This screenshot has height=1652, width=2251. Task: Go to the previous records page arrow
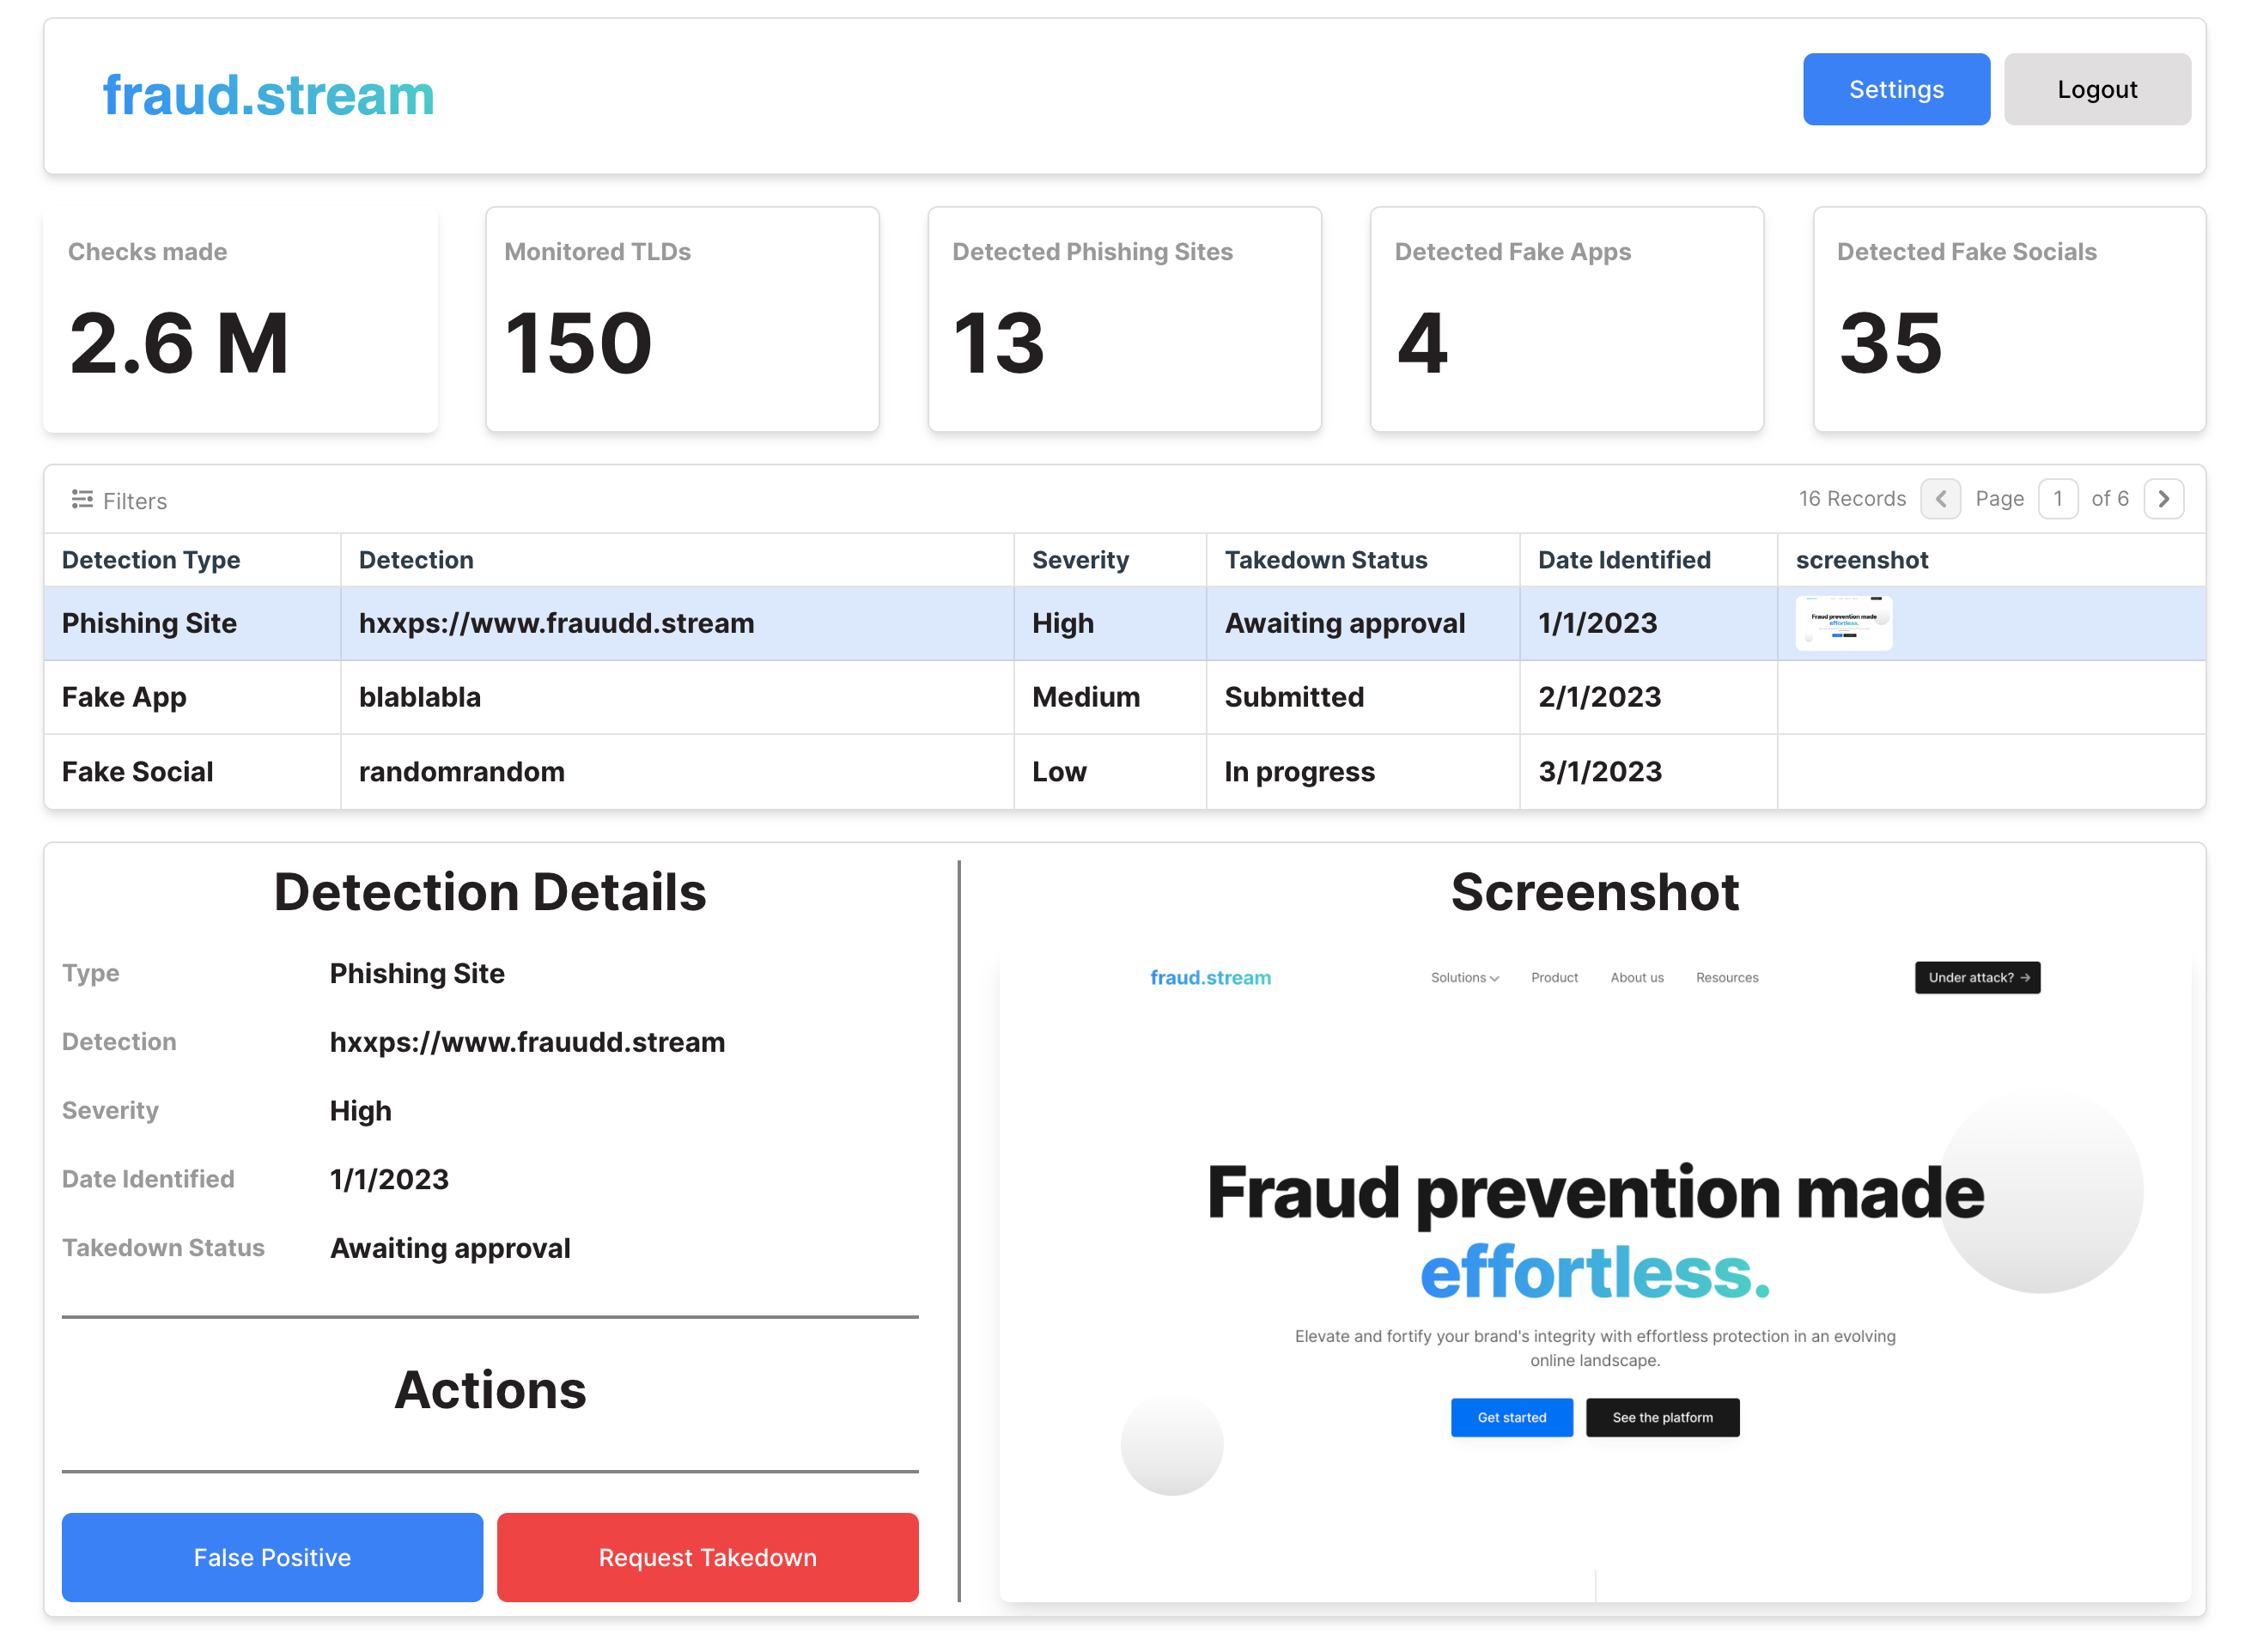(x=1940, y=499)
